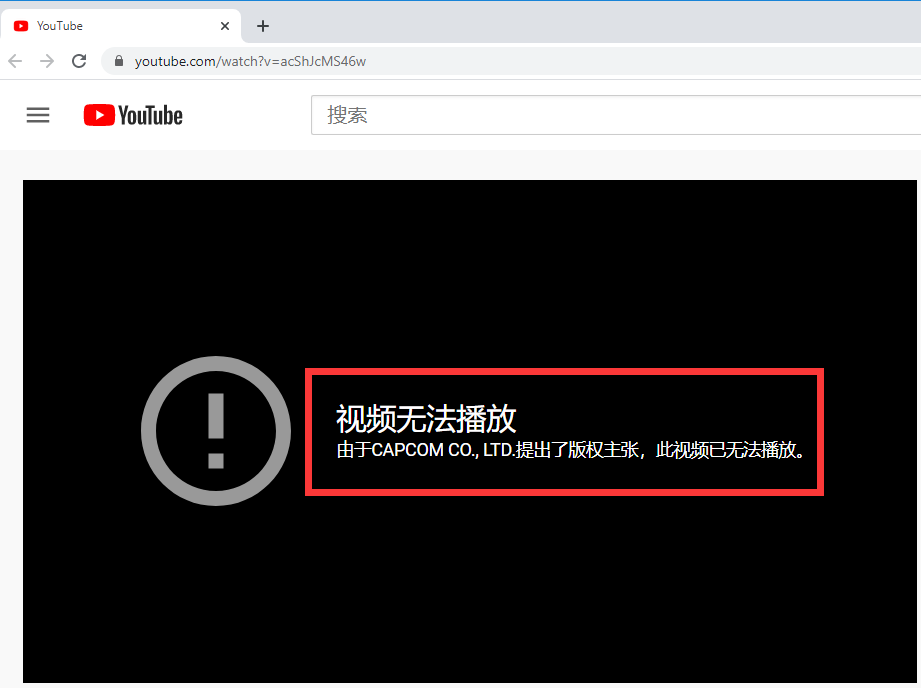Click the browser forward arrow
Viewport: 921px width, 688px height.
coord(47,61)
